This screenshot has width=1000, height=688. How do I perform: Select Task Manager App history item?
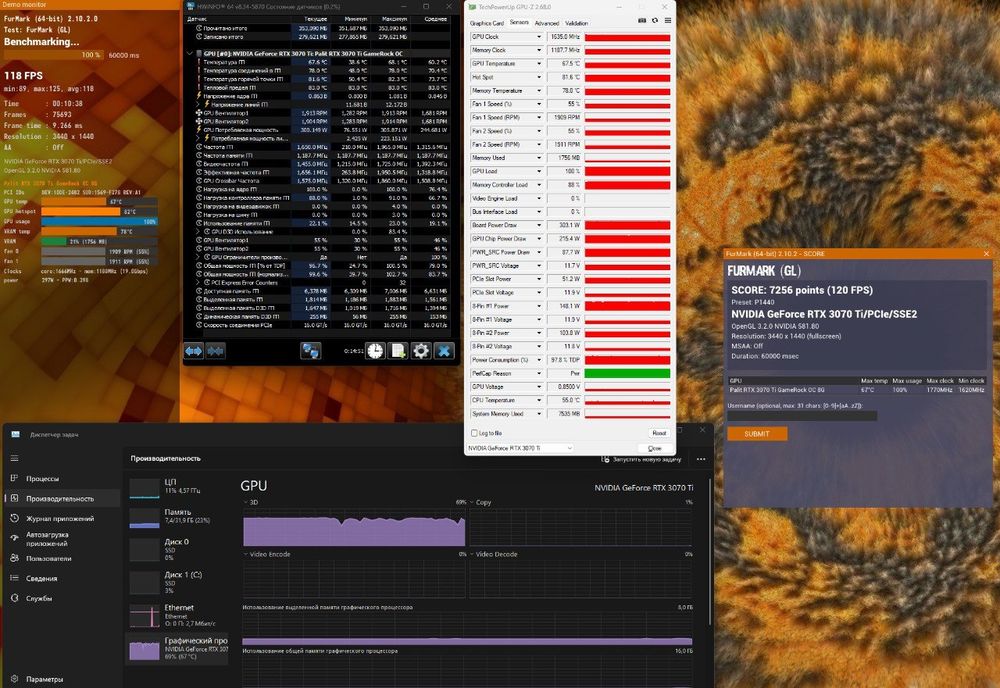(x=61, y=518)
